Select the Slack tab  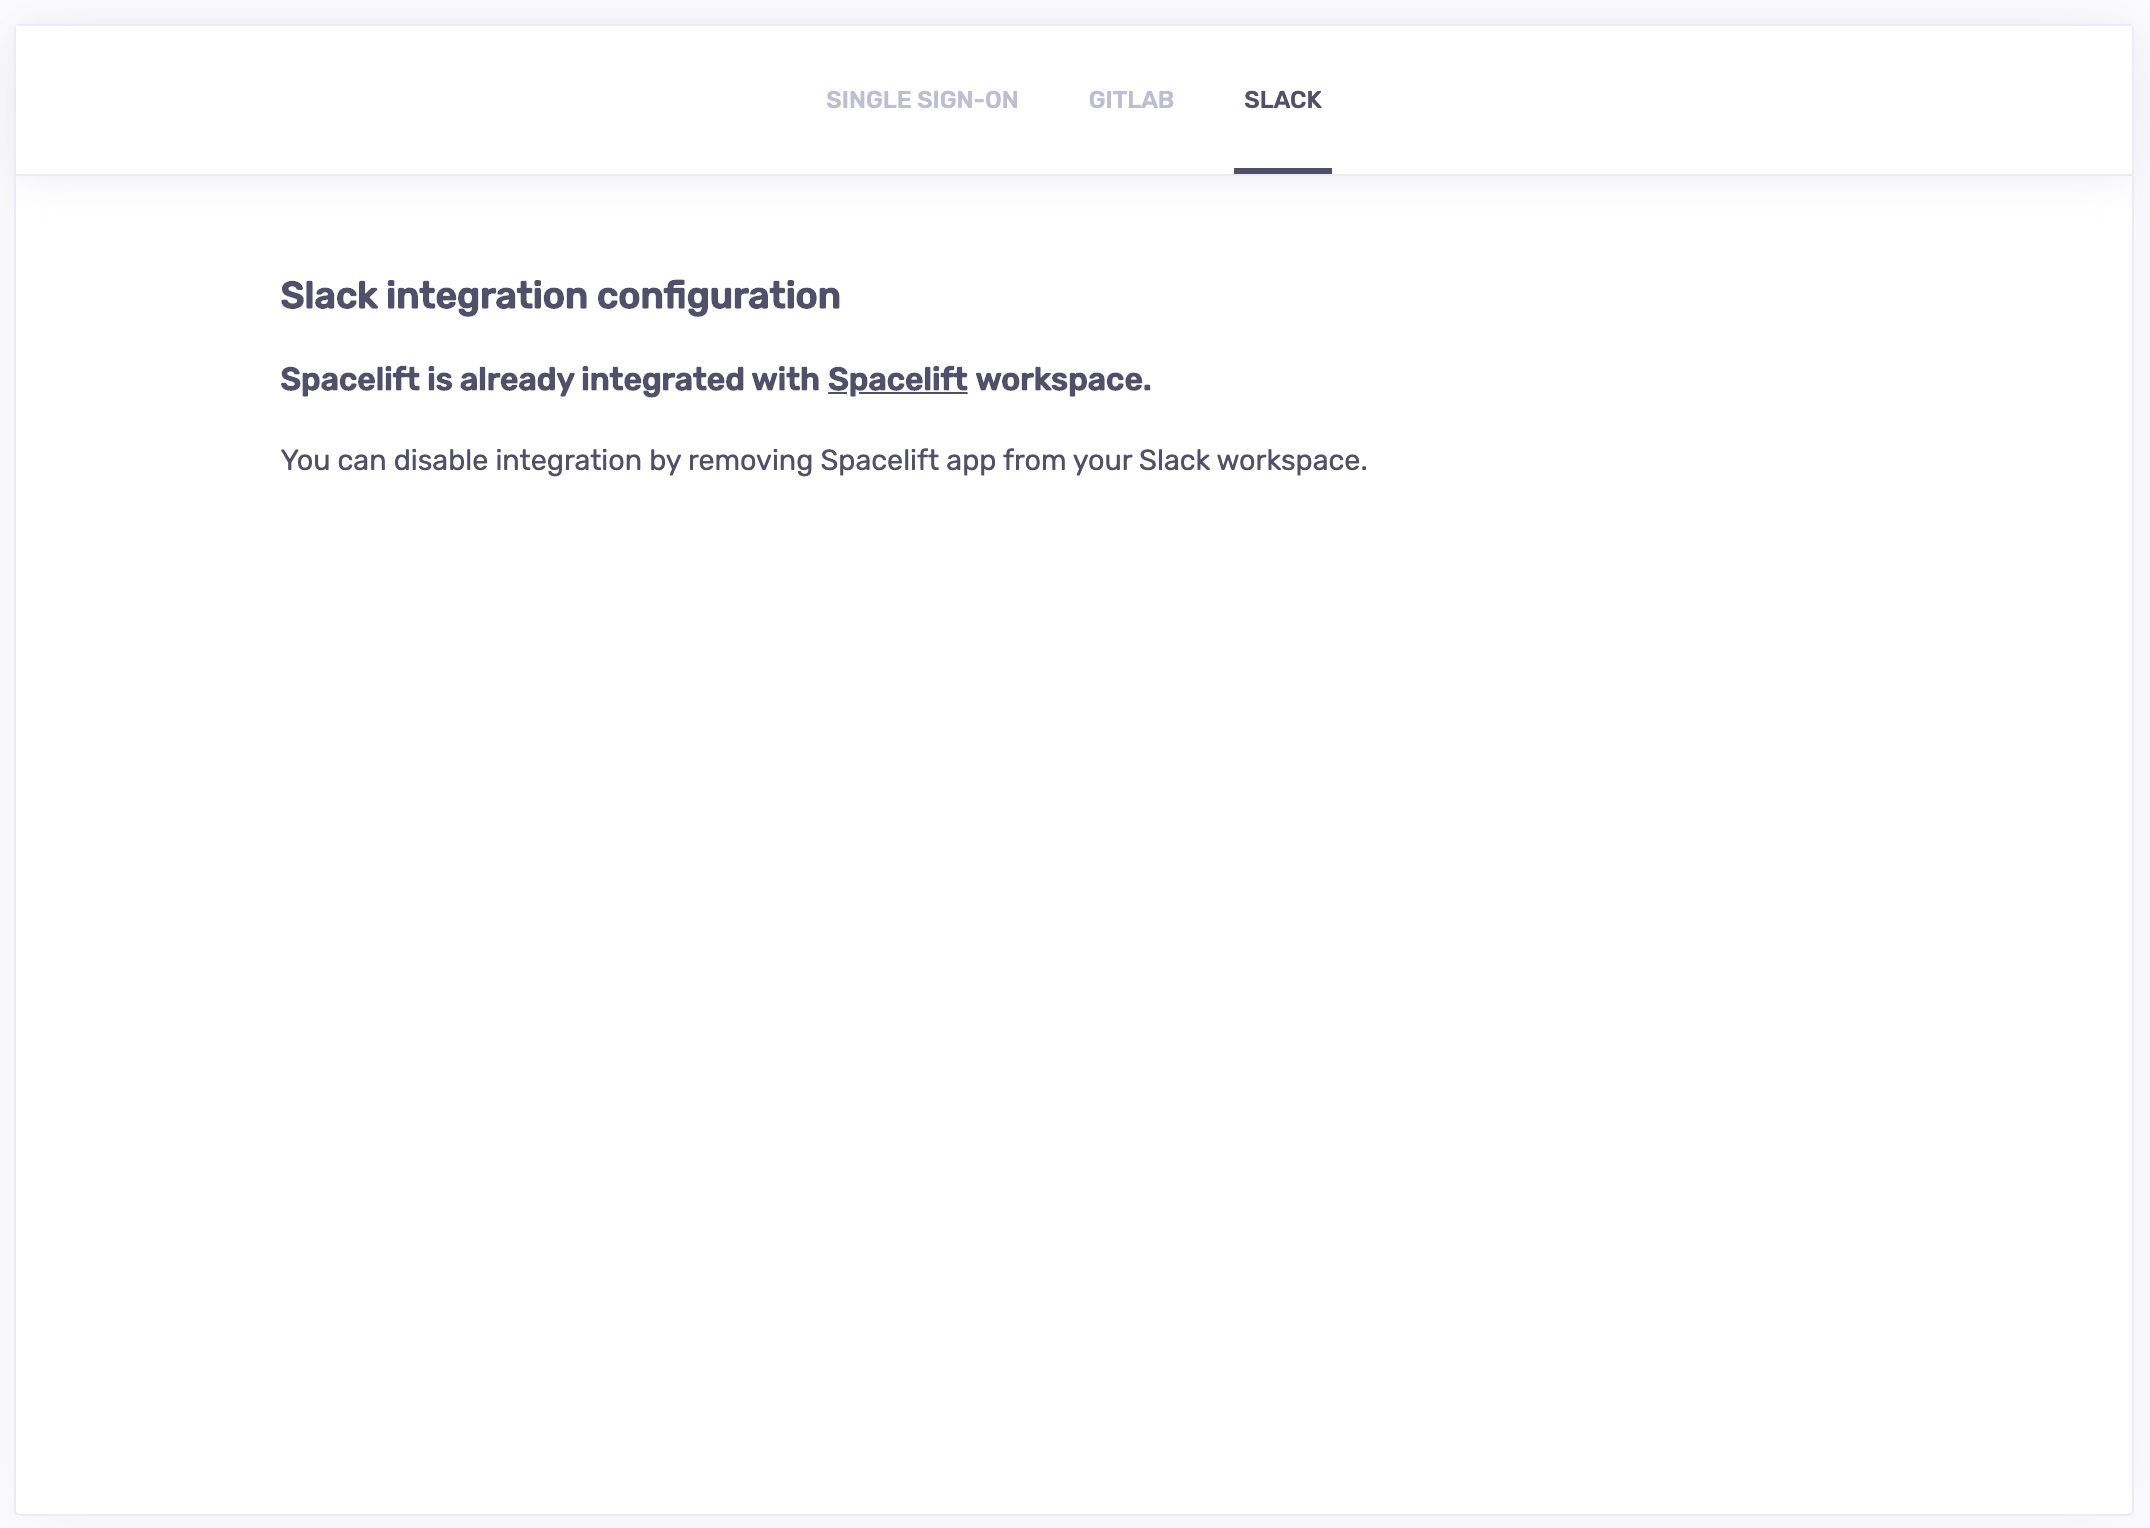tap(1282, 100)
